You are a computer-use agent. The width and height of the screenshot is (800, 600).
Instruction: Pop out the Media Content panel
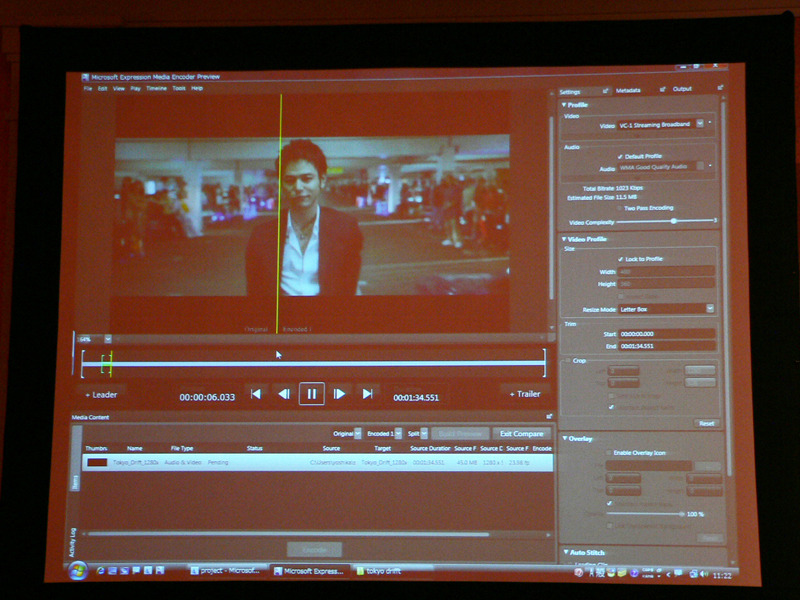coord(549,417)
